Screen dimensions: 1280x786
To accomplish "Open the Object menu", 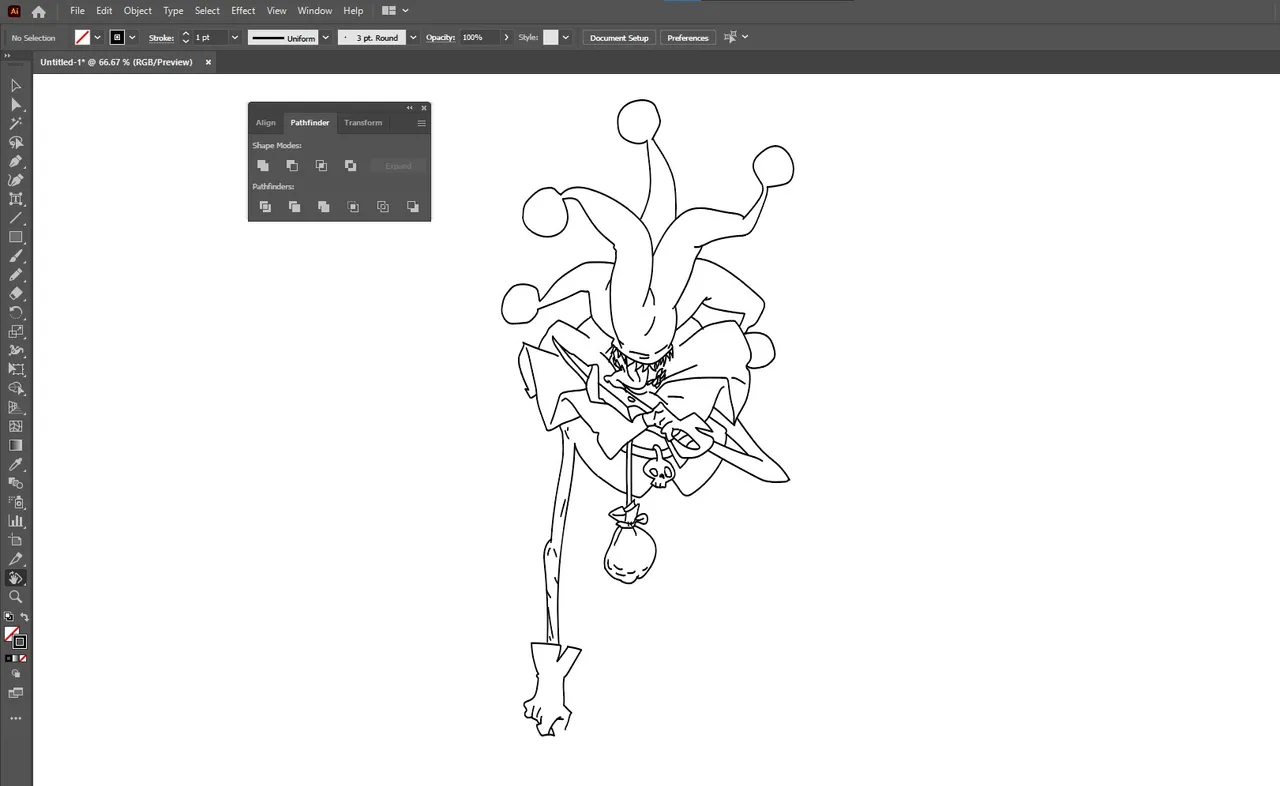I will (138, 11).
